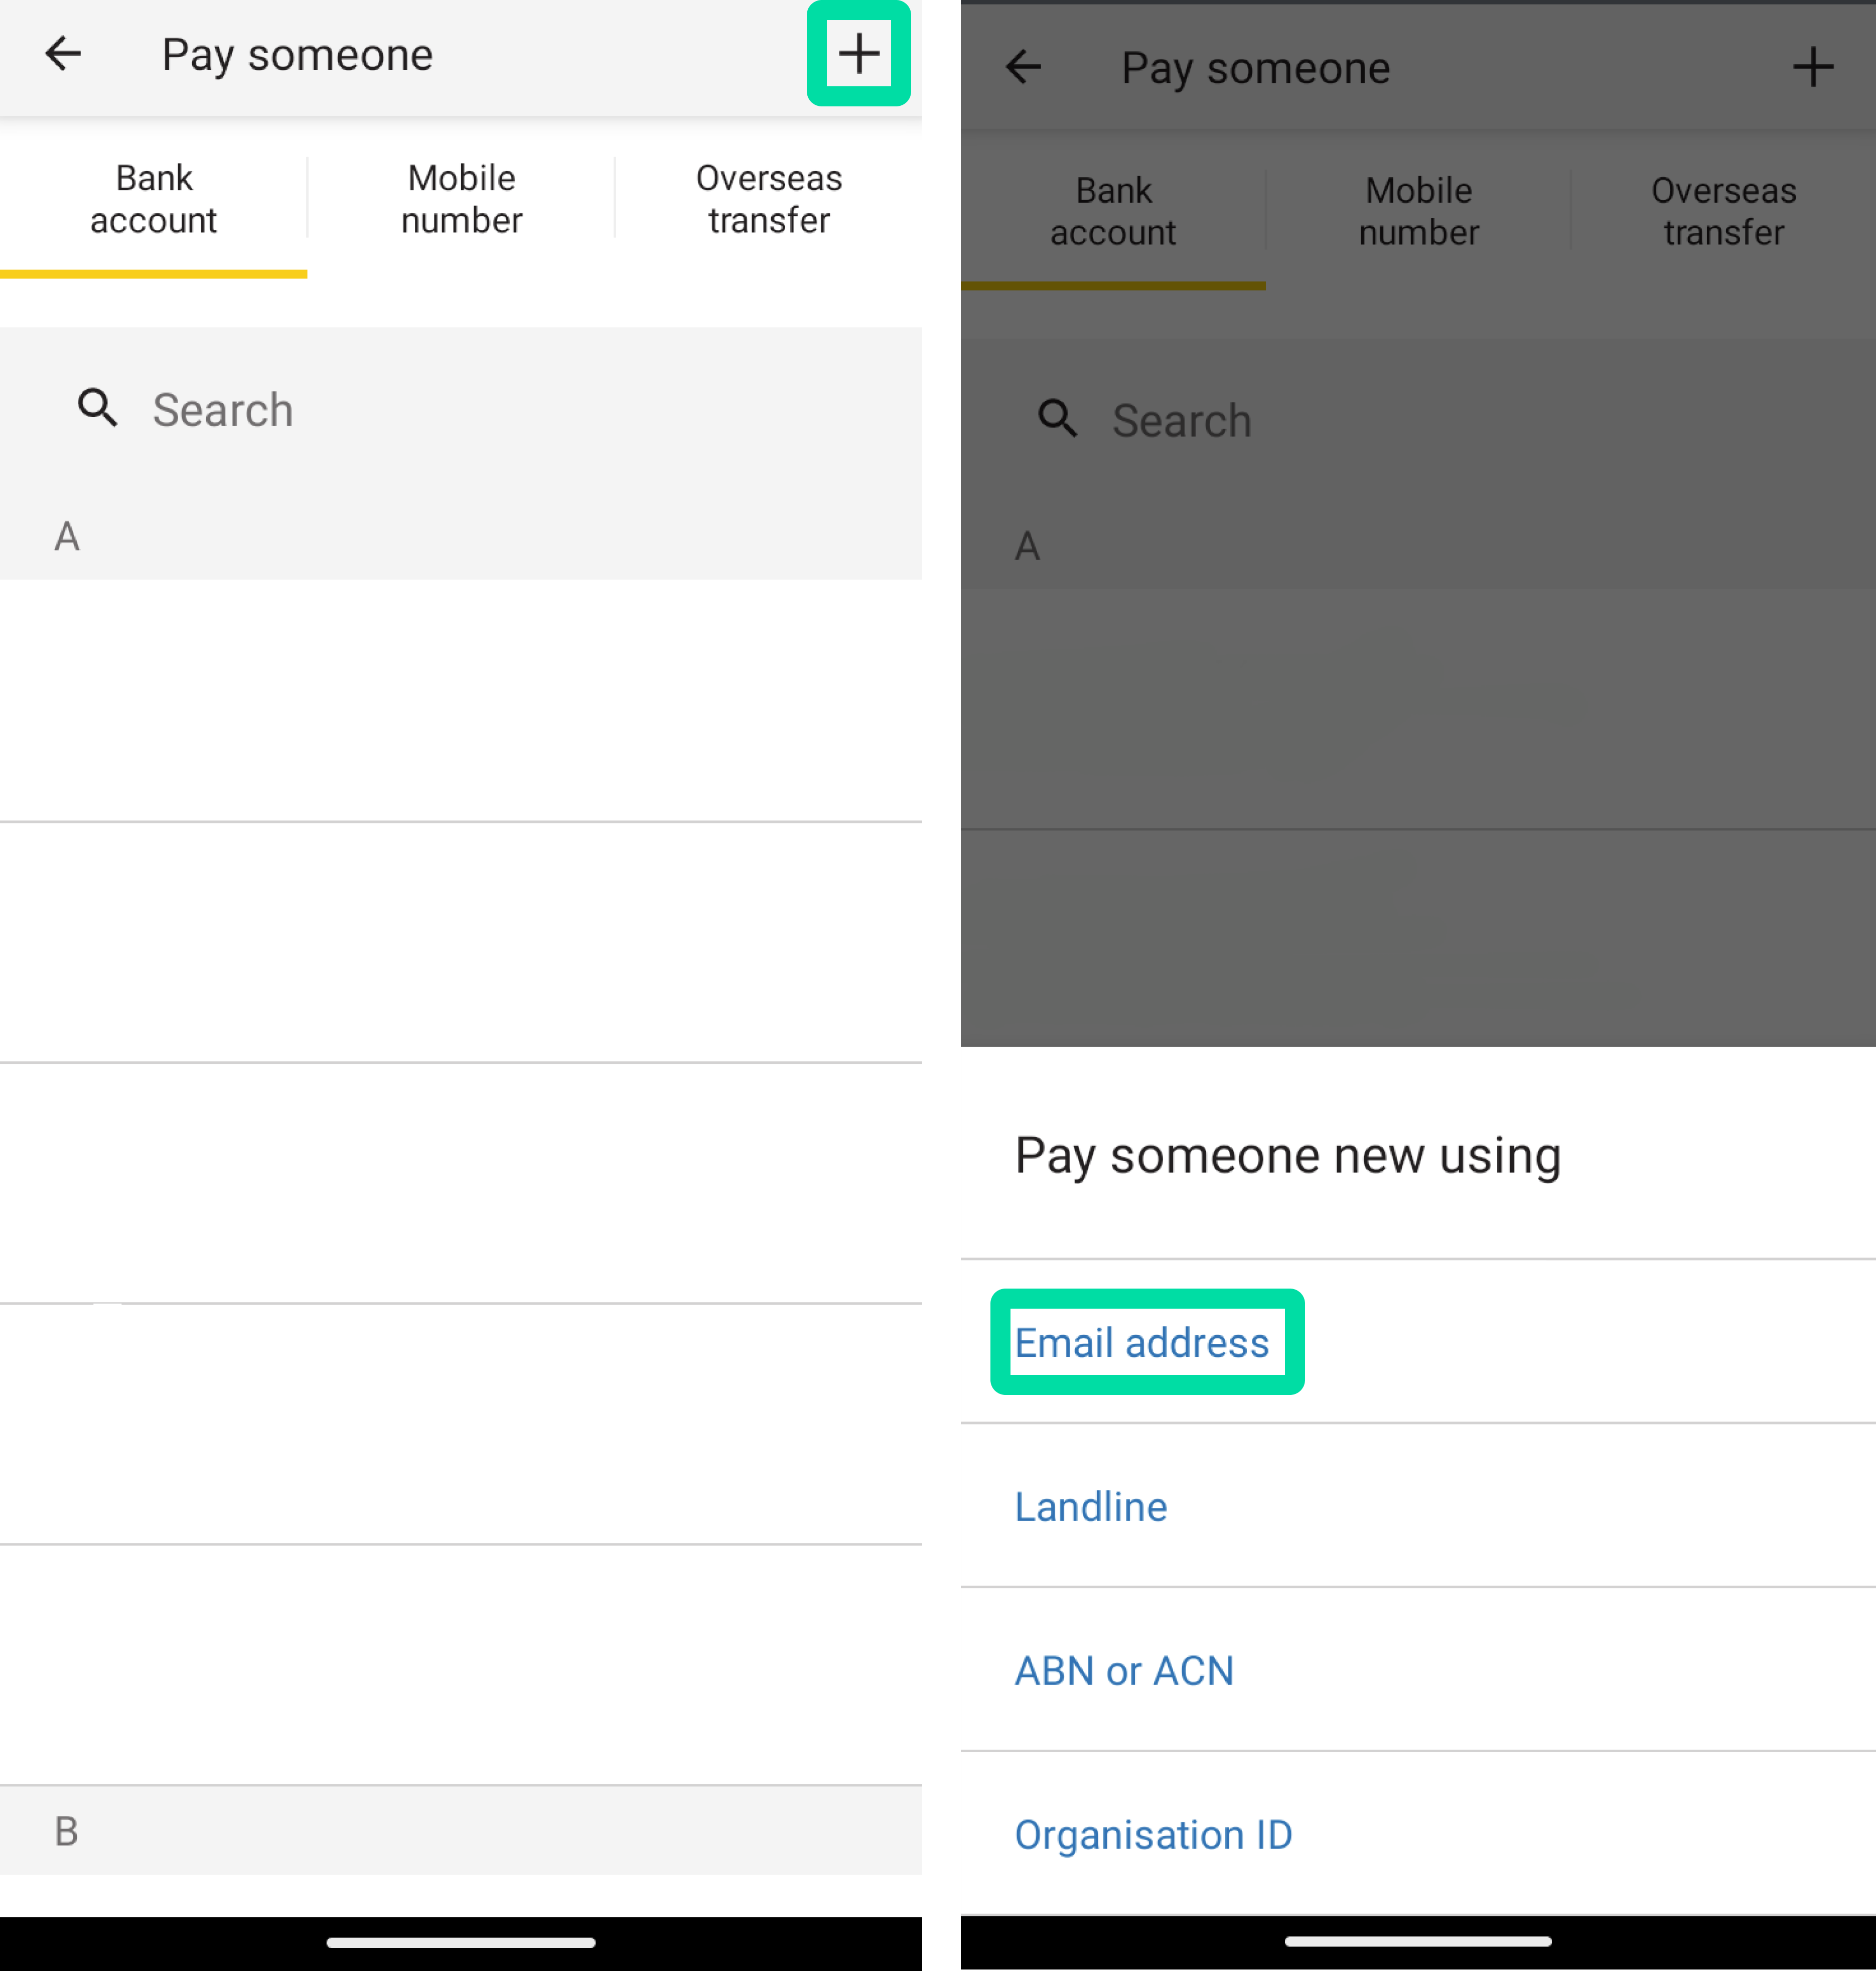Select the Bank account tab on right screen
Viewport: 1876px width, 1971px height.
coord(1113,211)
